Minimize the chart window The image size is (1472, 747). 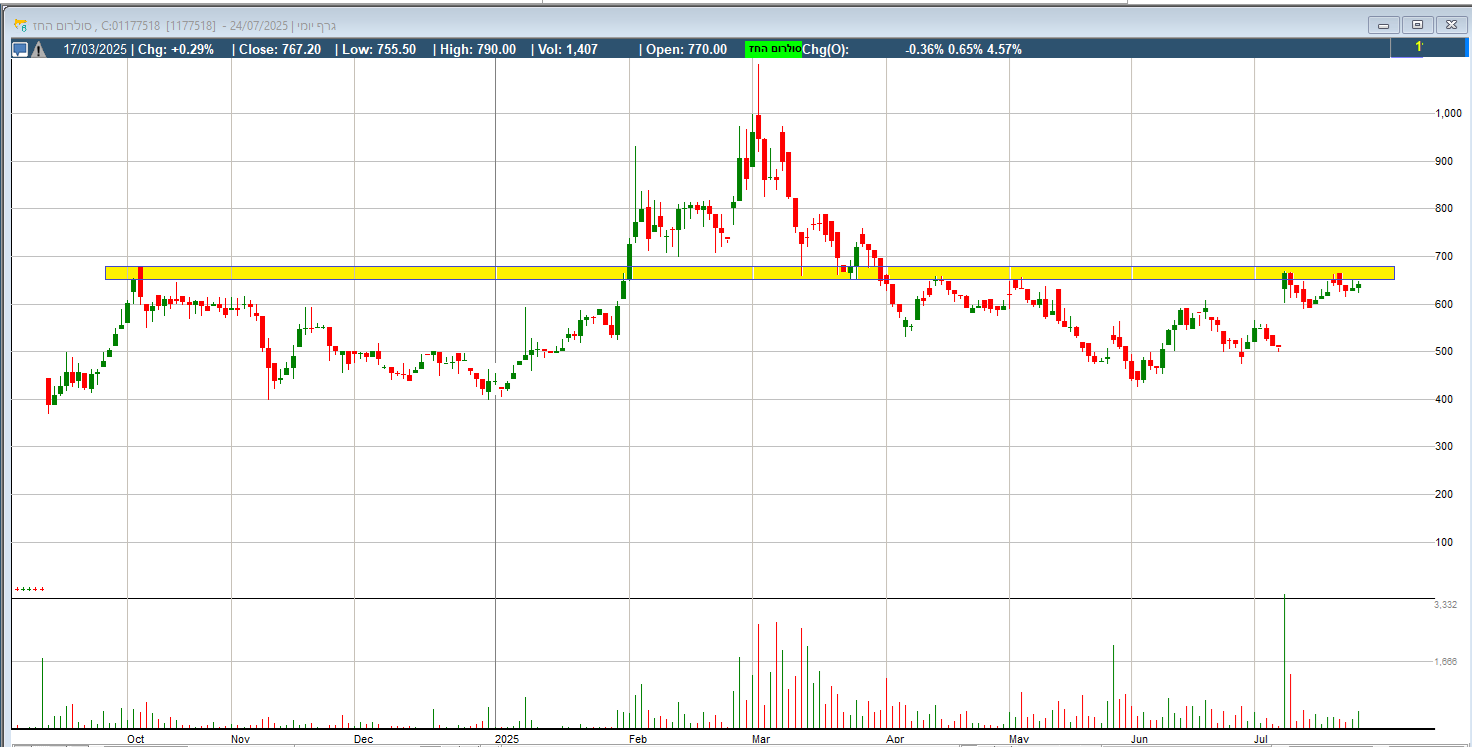(1385, 25)
